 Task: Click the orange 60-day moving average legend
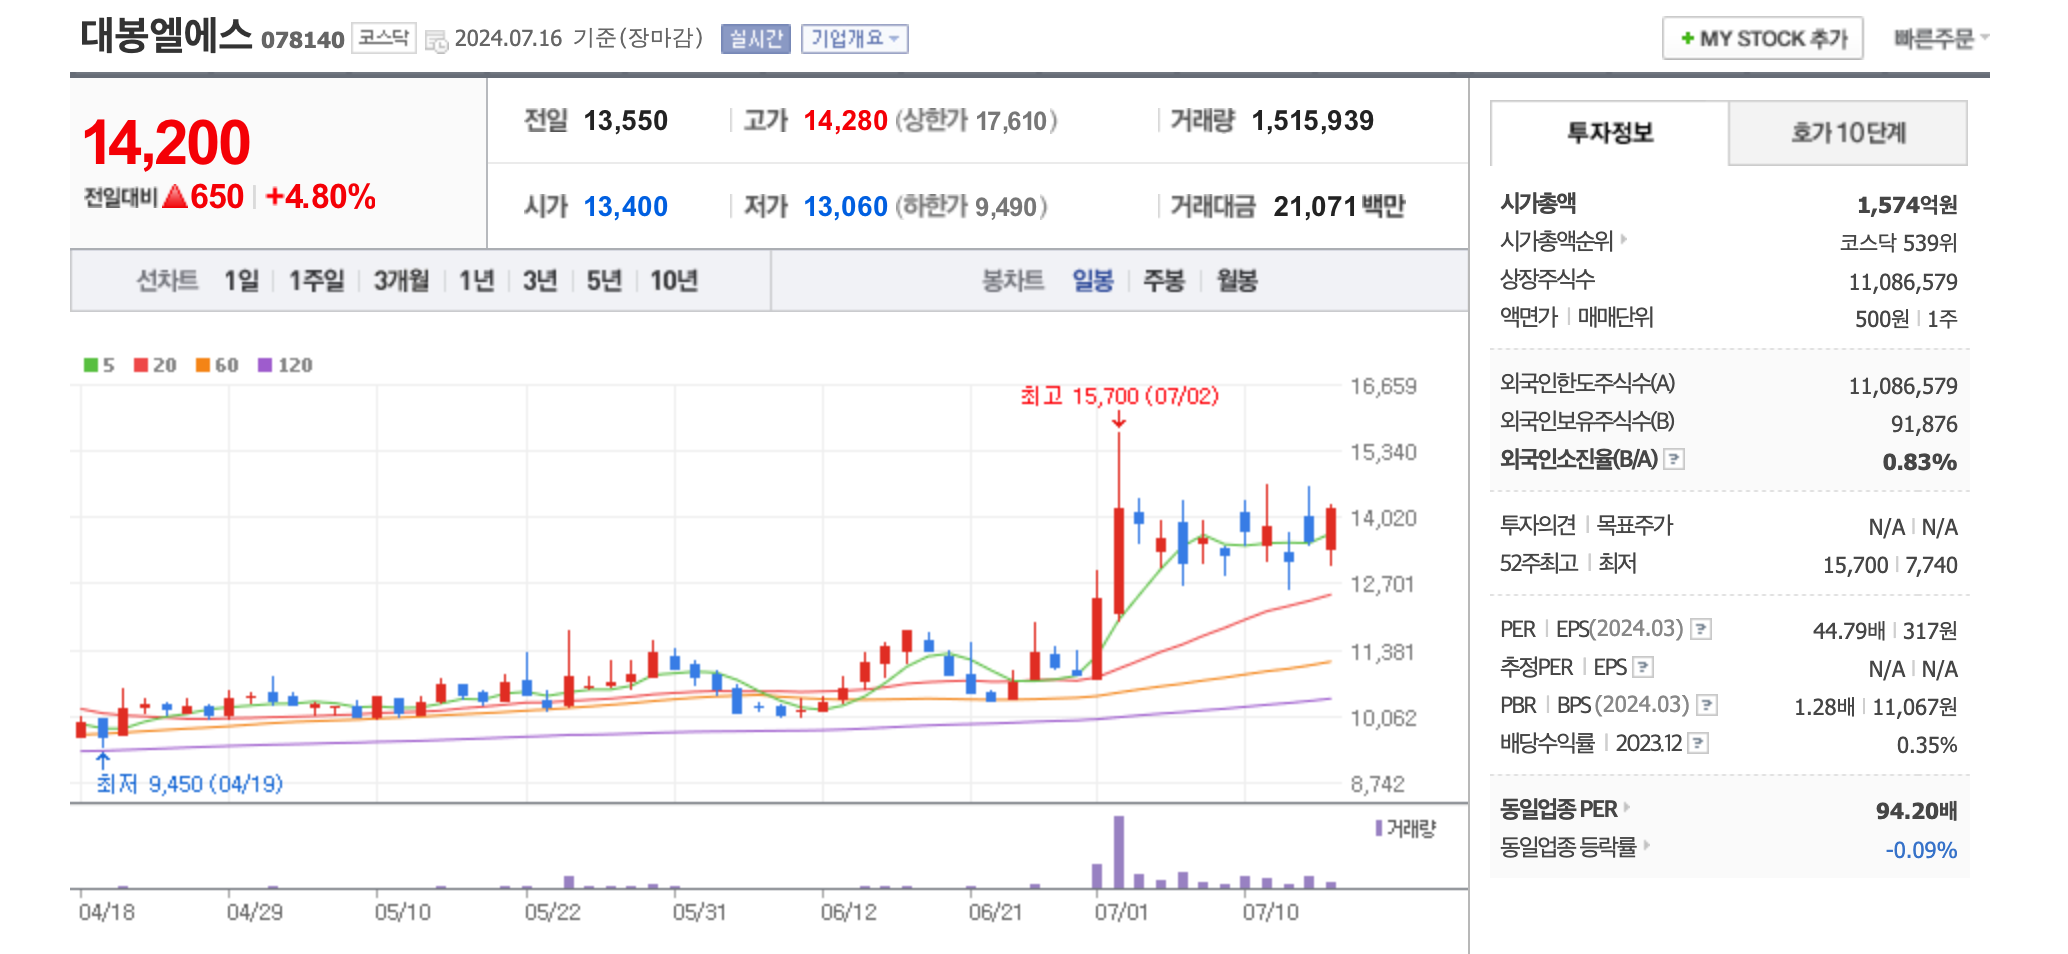coord(217,365)
